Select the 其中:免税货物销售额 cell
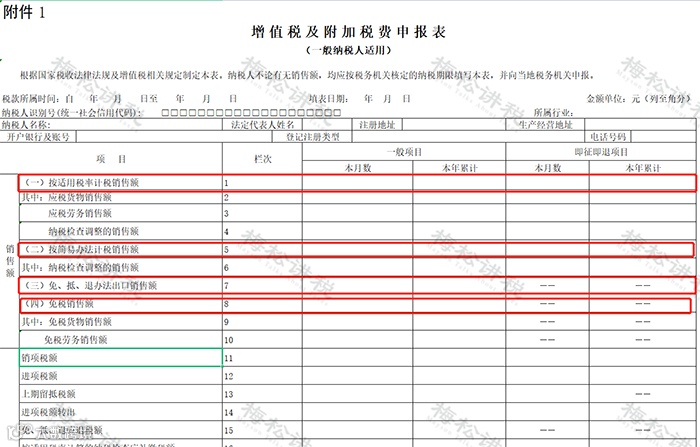This screenshot has height=447, width=700. tap(121, 322)
